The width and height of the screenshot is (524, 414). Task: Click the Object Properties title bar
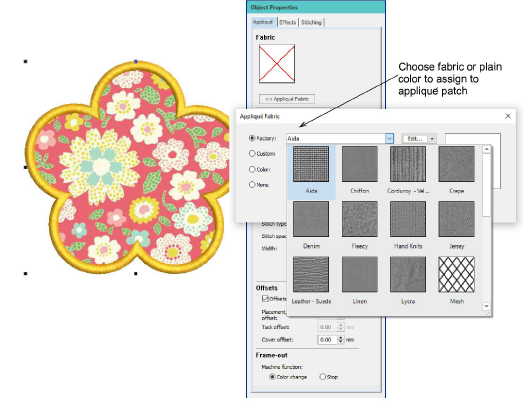316,7
